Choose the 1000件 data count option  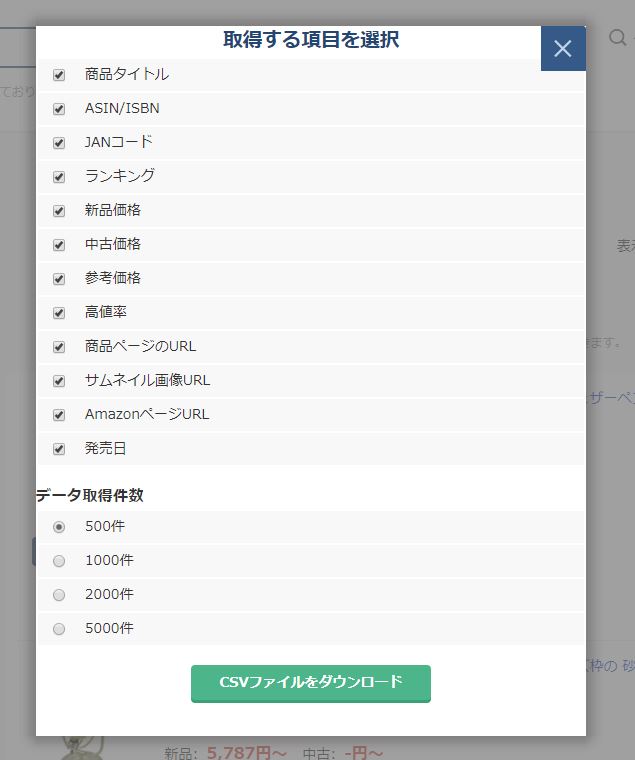pyautogui.click(x=59, y=561)
